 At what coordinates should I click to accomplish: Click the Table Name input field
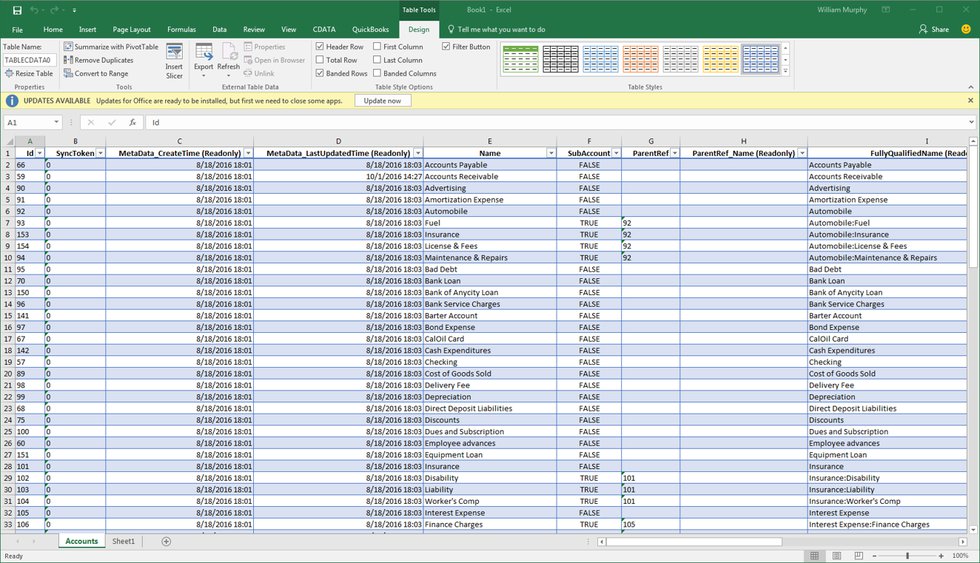[27, 60]
